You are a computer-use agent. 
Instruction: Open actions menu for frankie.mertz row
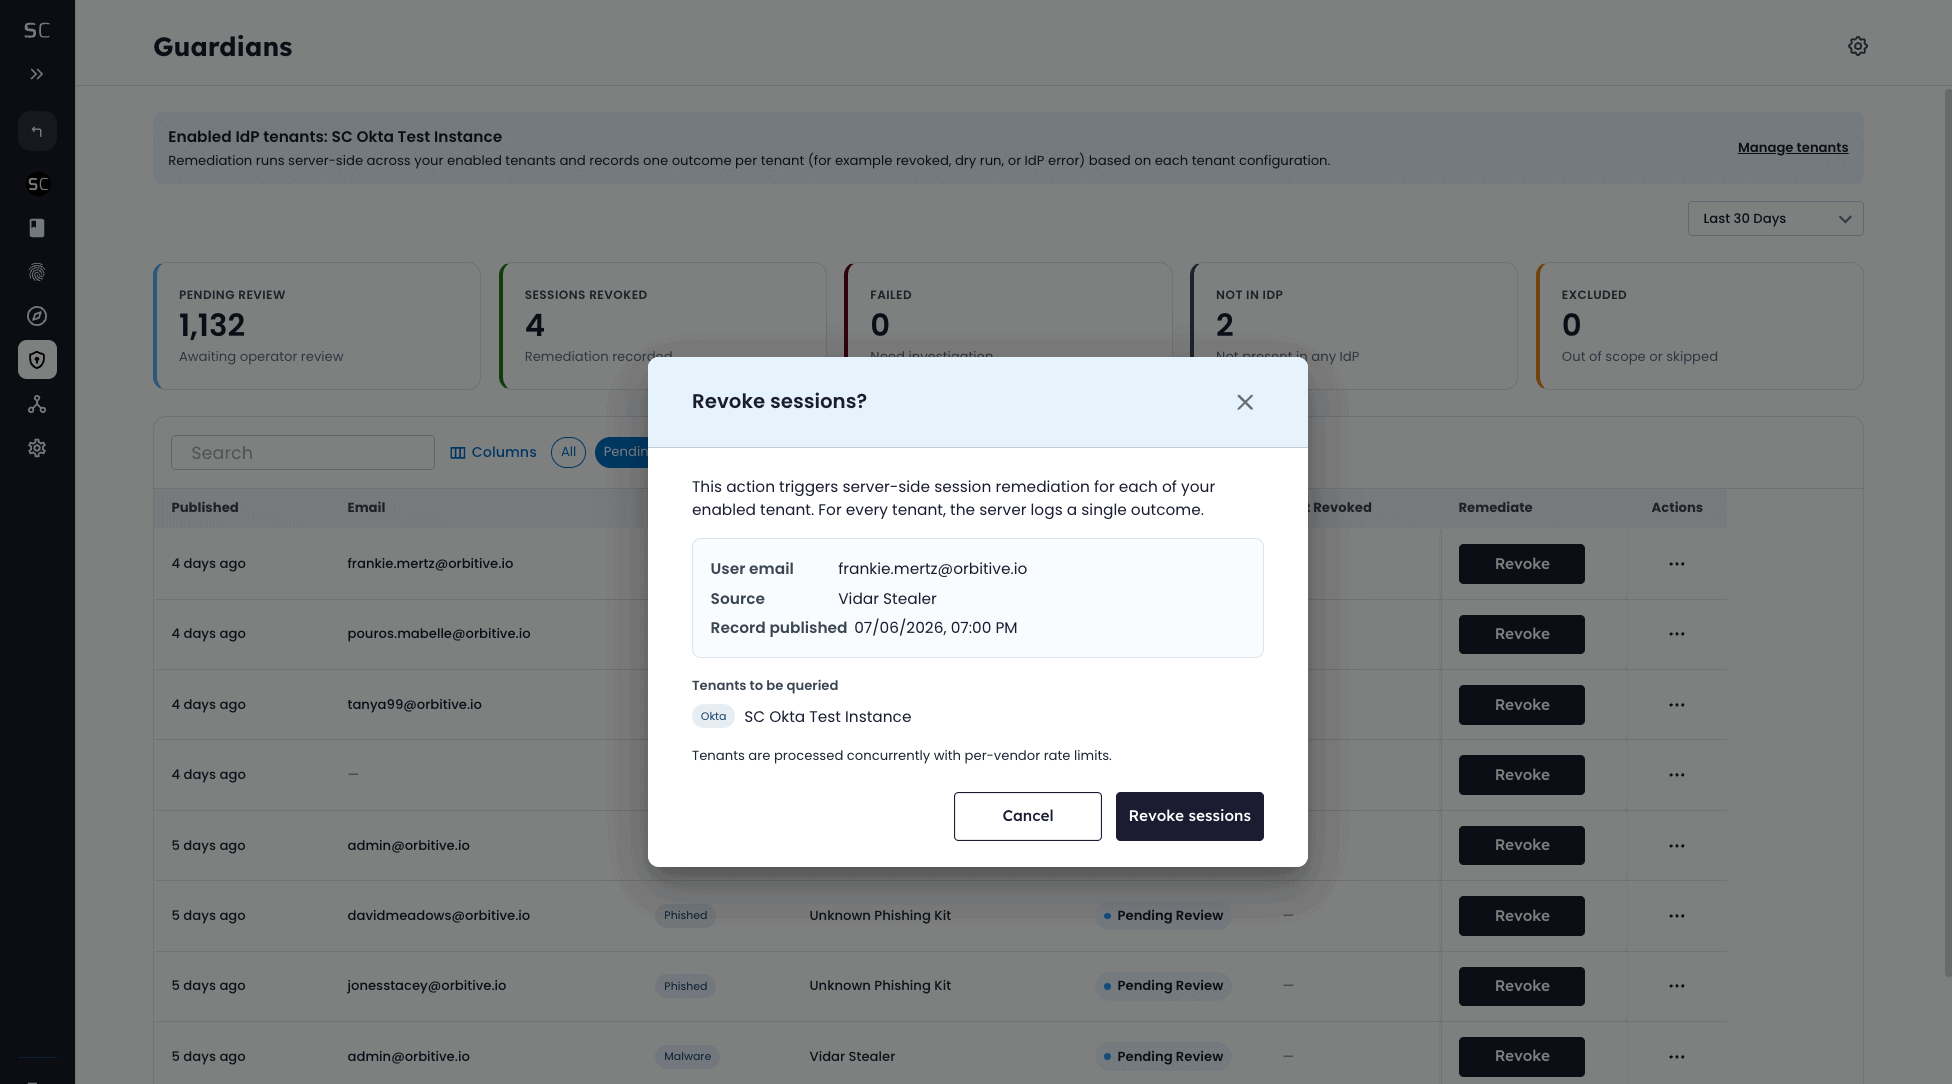click(1677, 564)
